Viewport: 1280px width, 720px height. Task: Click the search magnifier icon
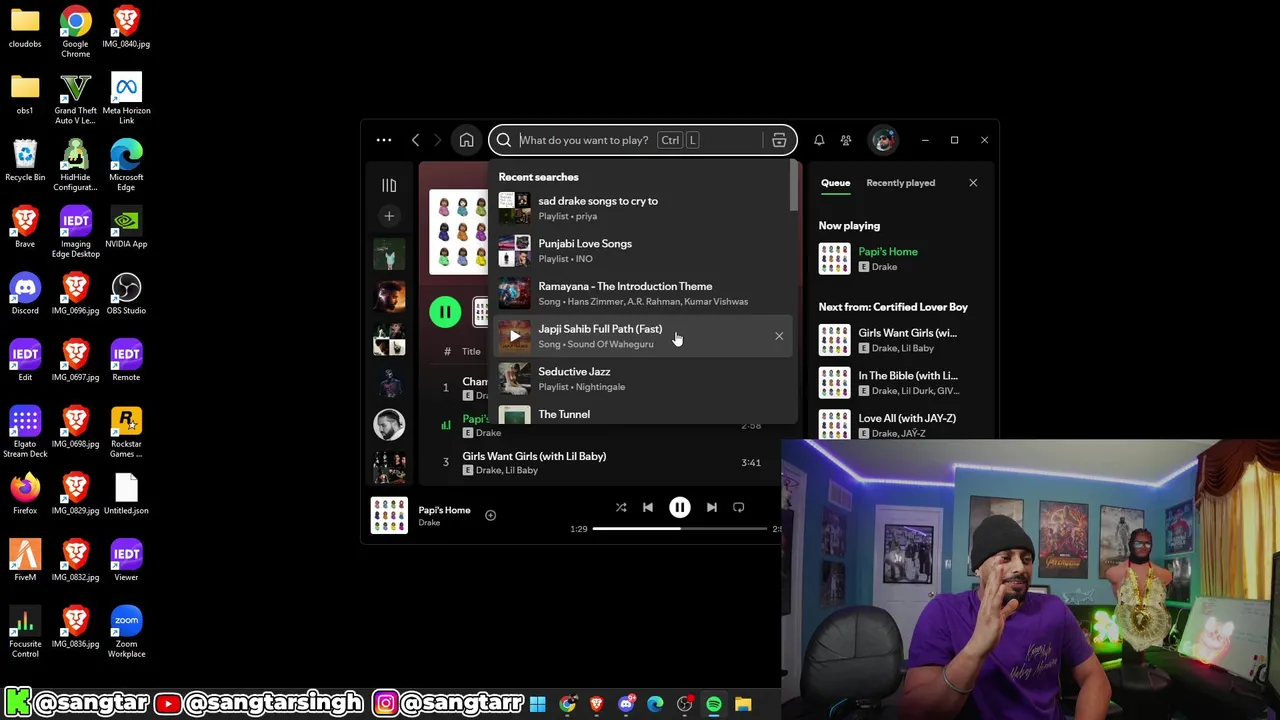pyautogui.click(x=504, y=140)
